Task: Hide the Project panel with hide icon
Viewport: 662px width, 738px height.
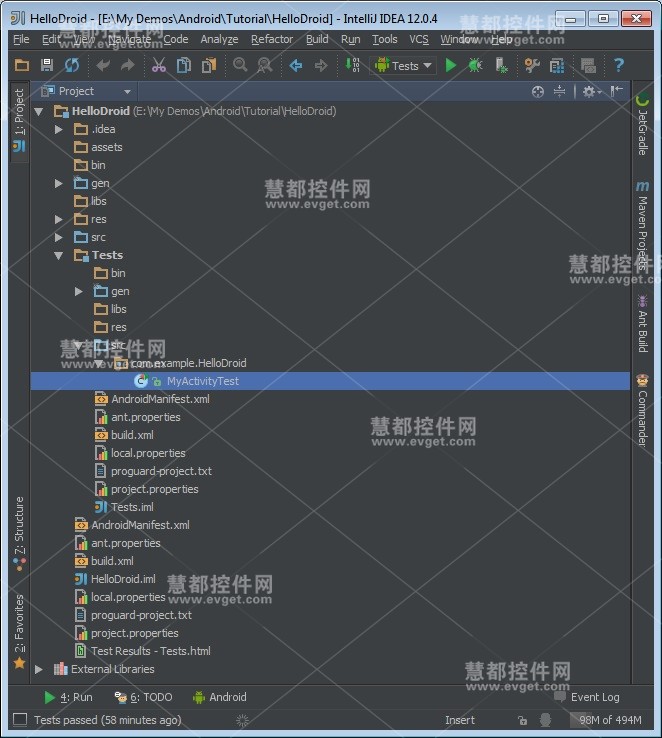Action: (x=616, y=91)
